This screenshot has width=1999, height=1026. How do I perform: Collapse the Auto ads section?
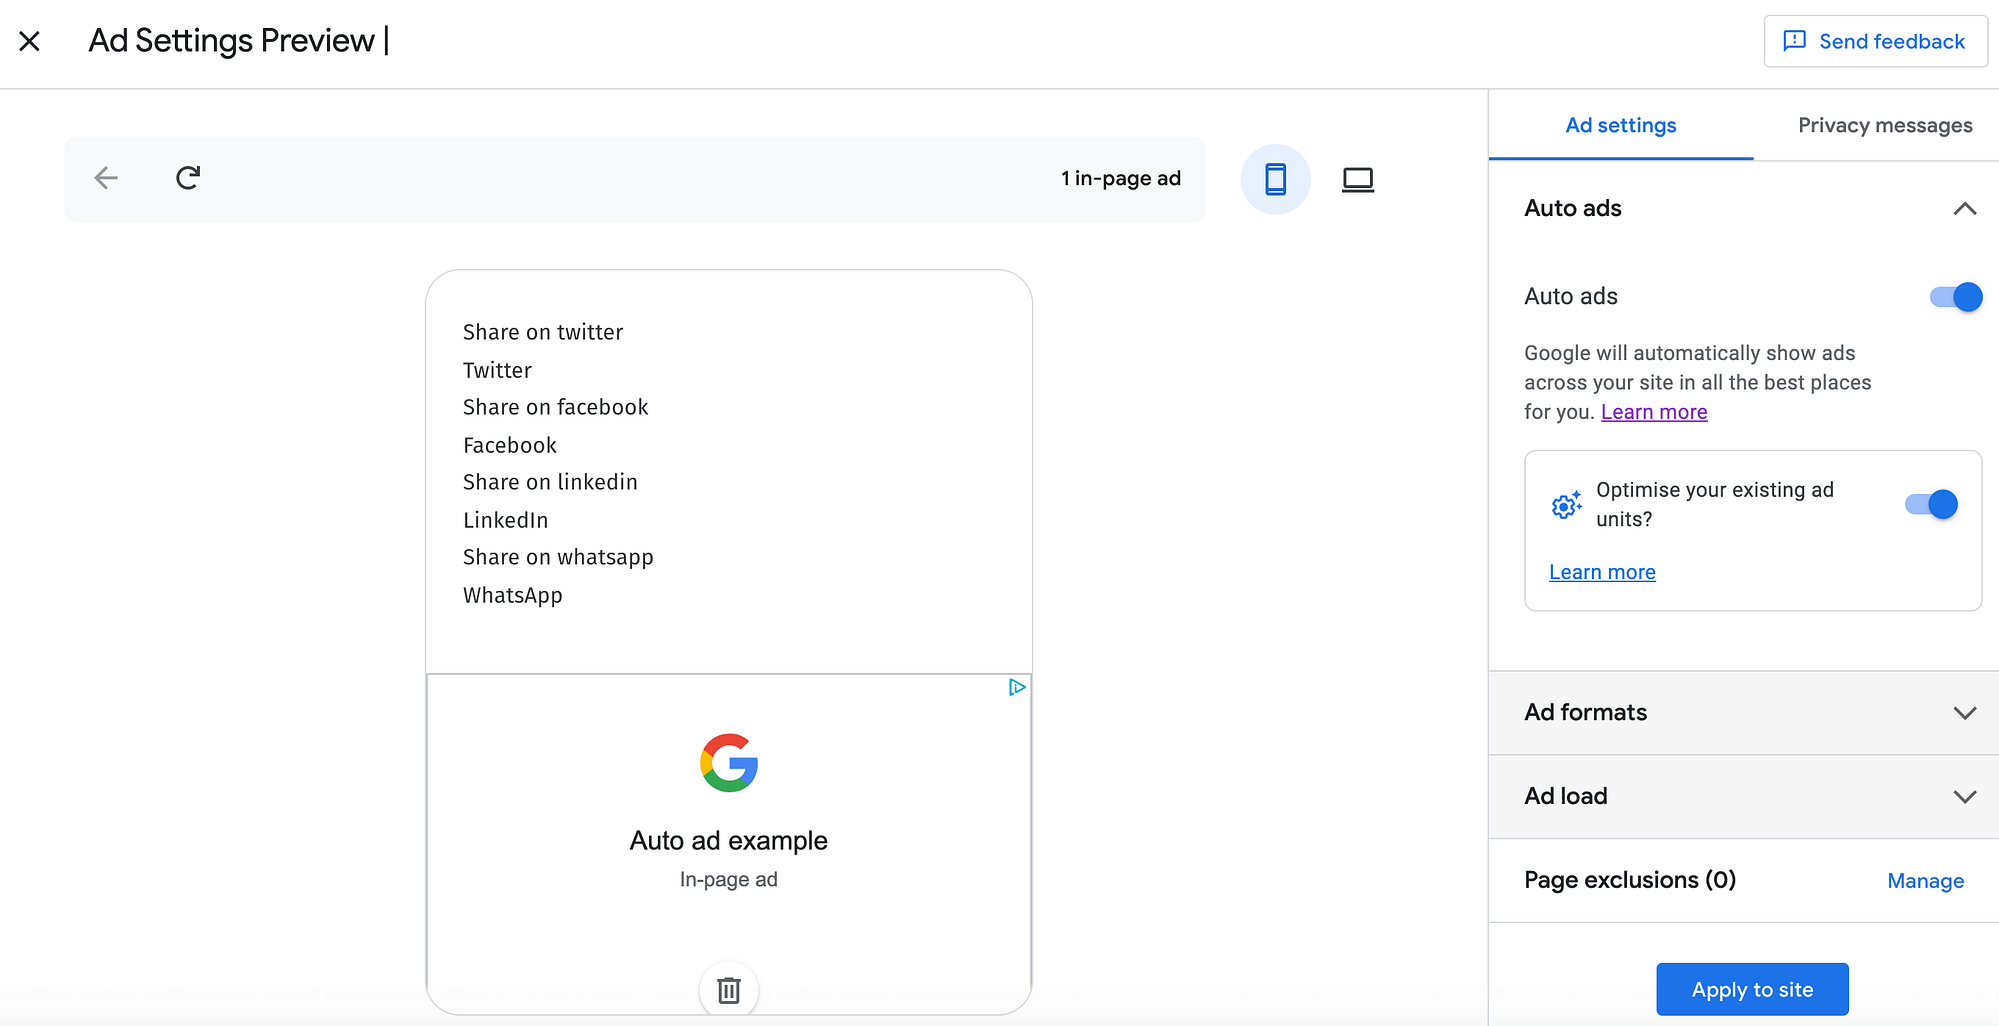coord(1965,209)
